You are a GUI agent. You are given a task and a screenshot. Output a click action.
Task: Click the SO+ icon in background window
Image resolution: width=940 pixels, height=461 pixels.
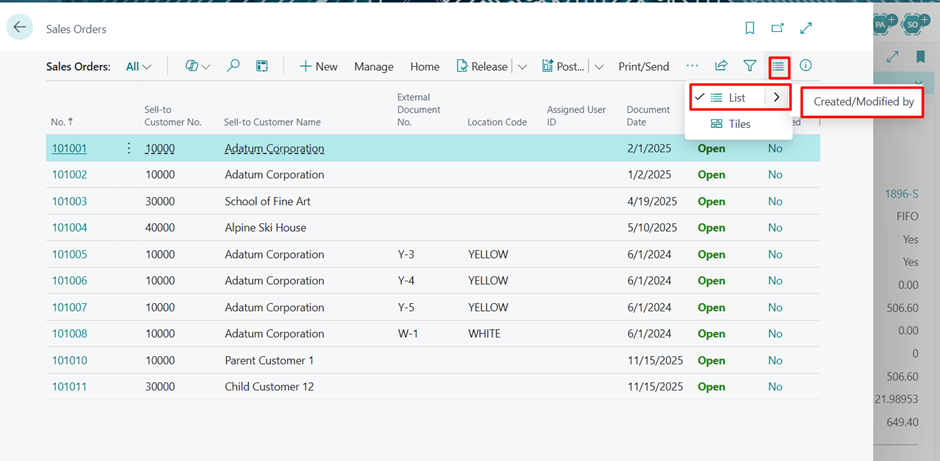point(915,24)
